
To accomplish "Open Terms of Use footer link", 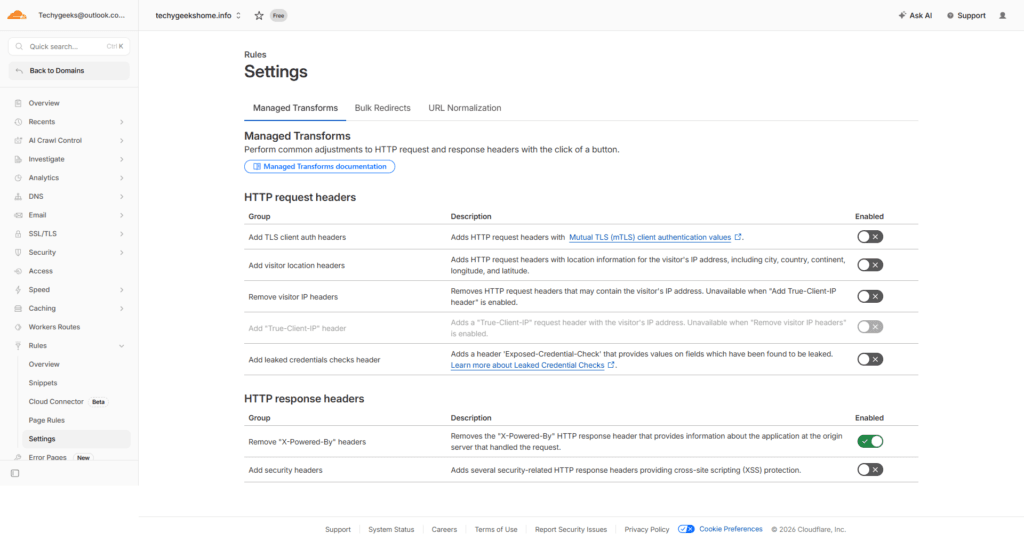I will [496, 530].
